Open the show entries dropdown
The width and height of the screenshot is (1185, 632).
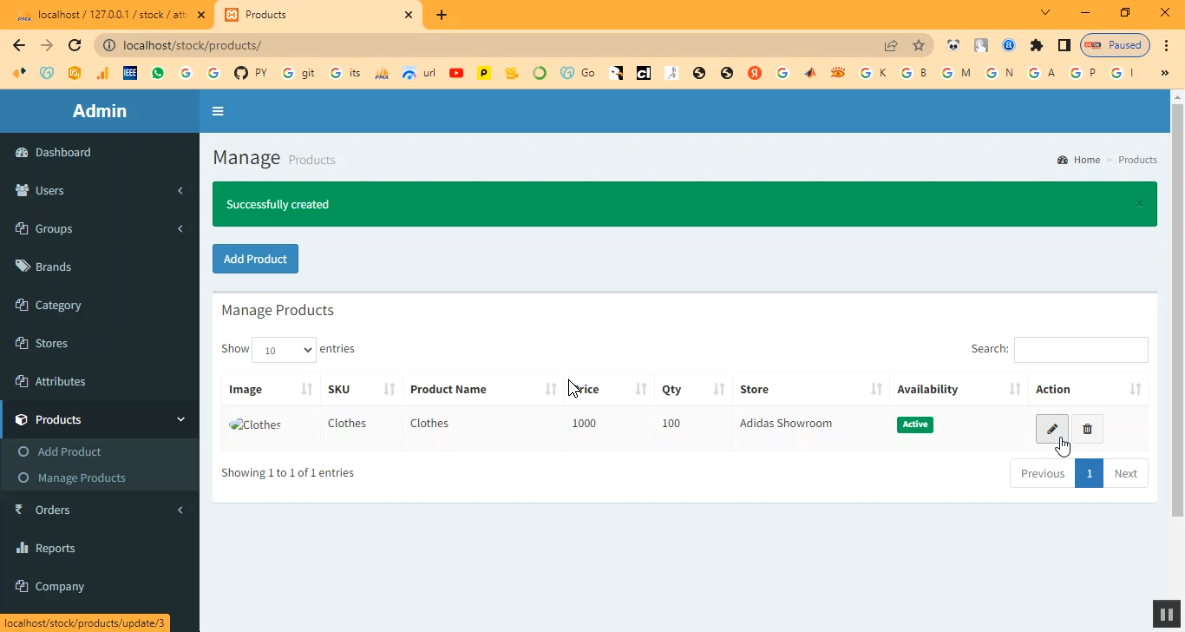point(284,350)
